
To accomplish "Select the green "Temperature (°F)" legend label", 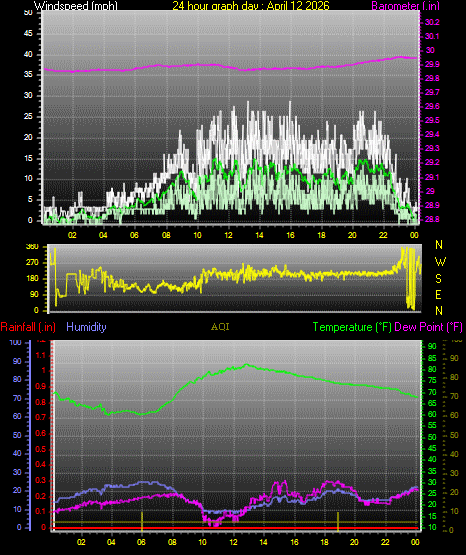I will click(x=352, y=327).
